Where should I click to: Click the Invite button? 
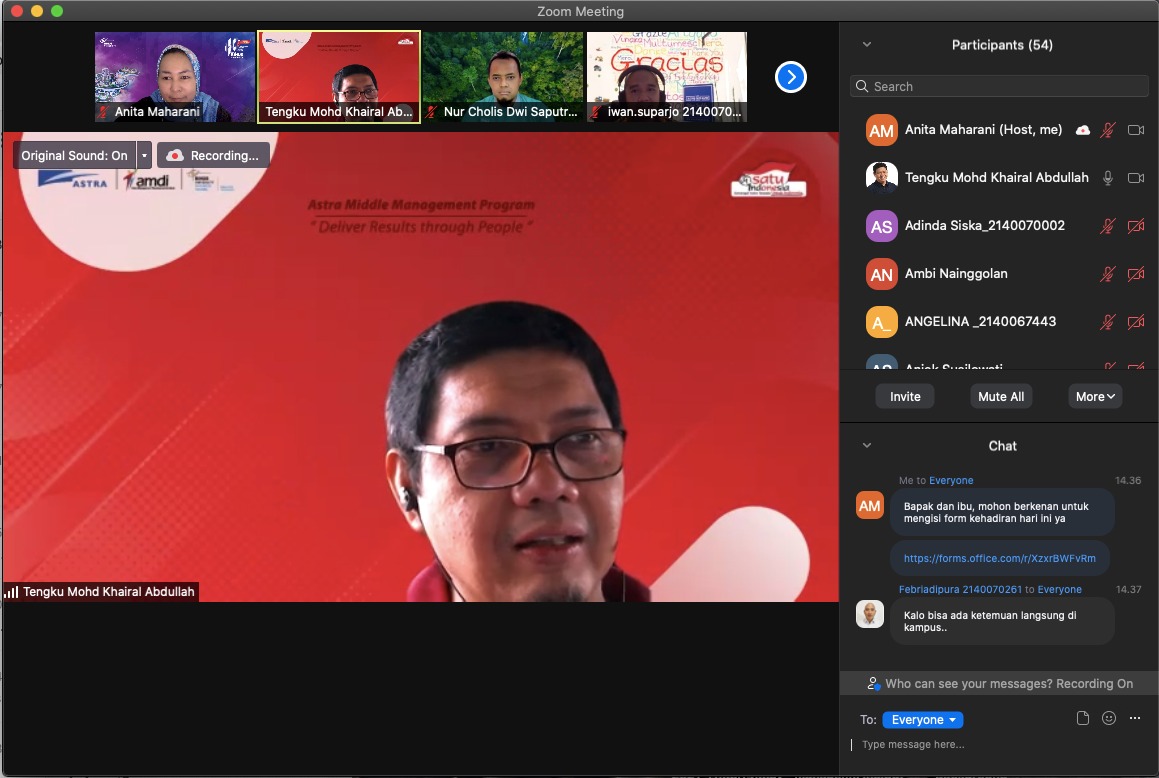tap(905, 396)
